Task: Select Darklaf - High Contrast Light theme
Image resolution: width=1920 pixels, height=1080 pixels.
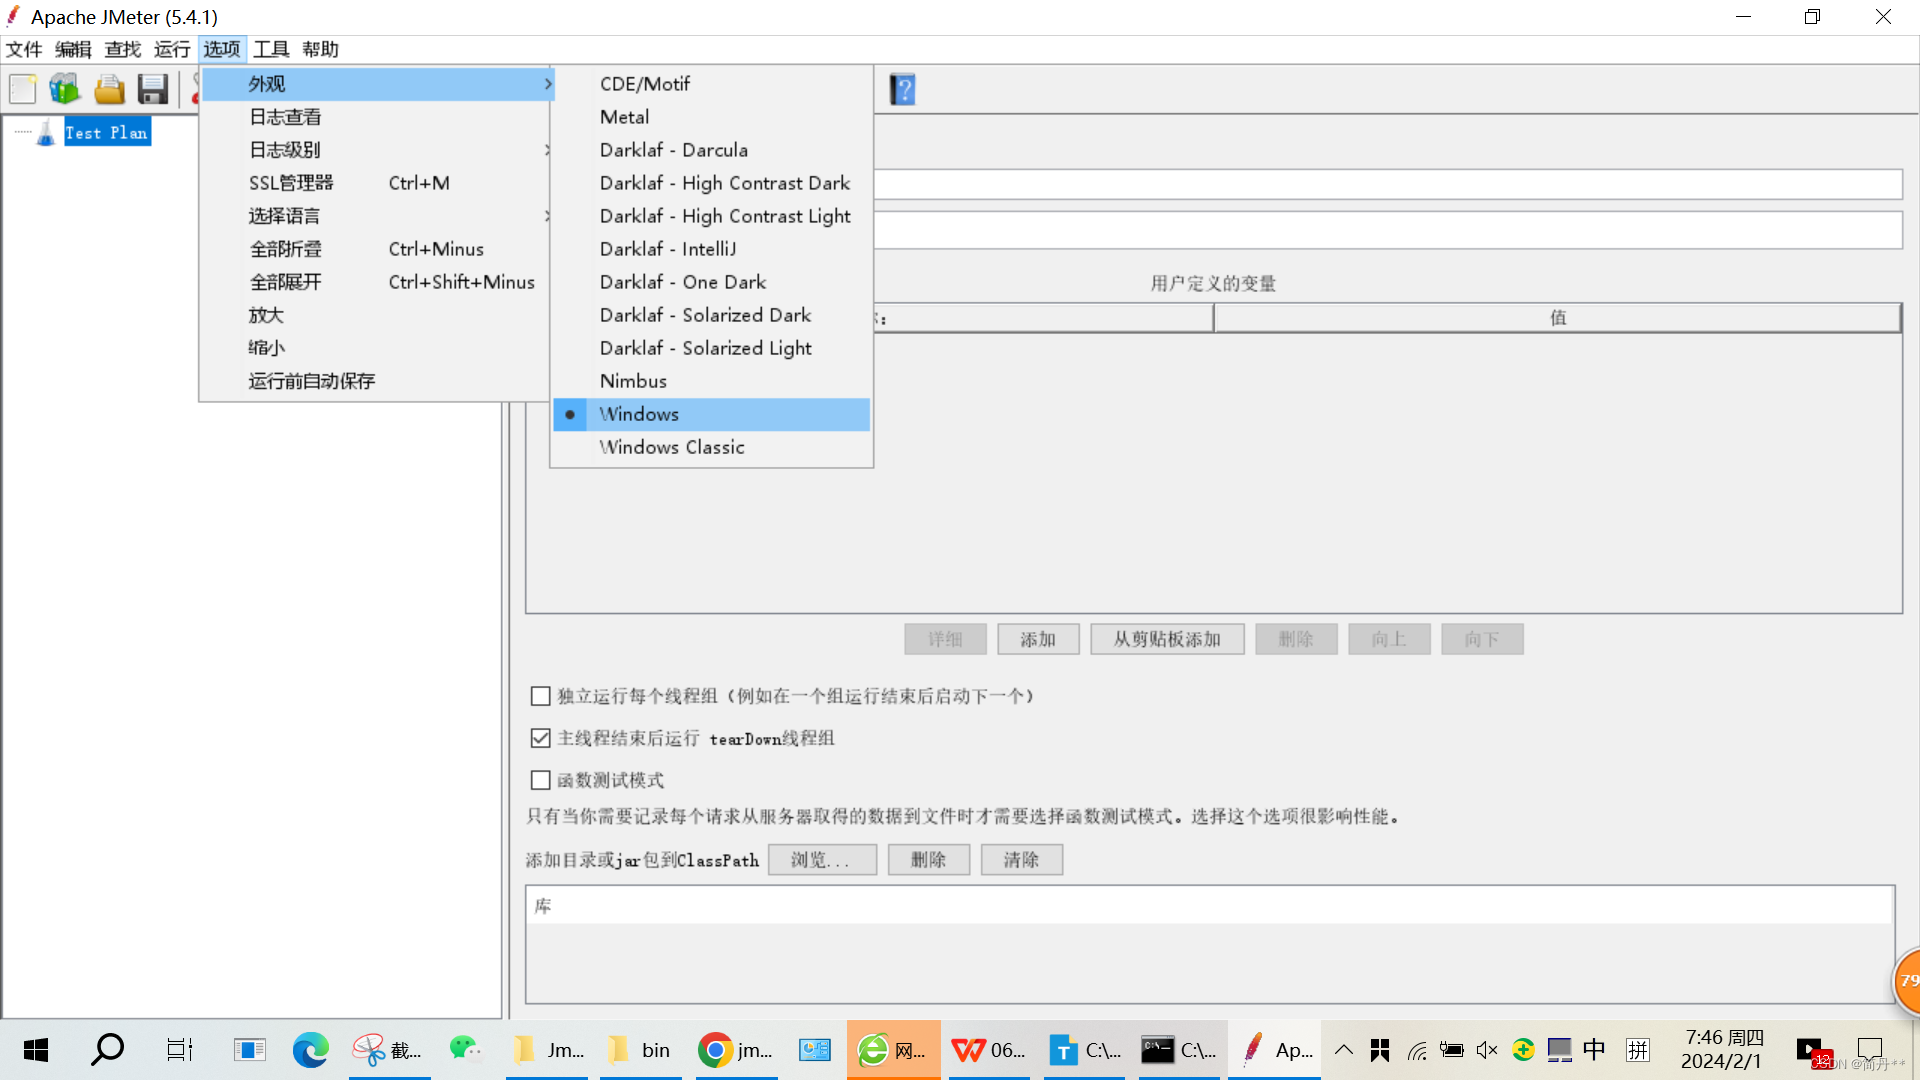Action: coord(711,216)
